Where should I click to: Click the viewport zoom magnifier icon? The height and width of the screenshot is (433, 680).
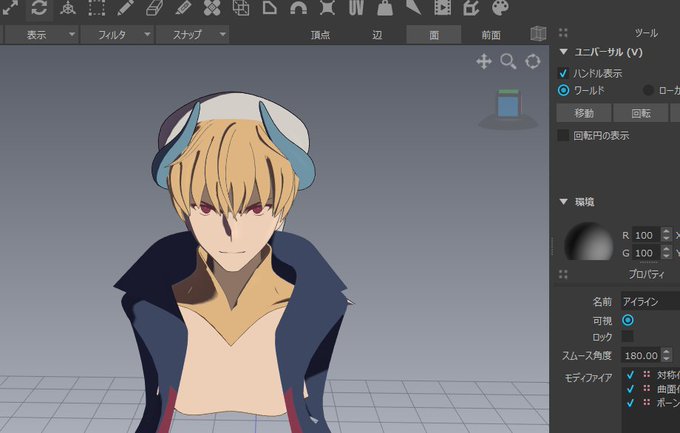(508, 62)
